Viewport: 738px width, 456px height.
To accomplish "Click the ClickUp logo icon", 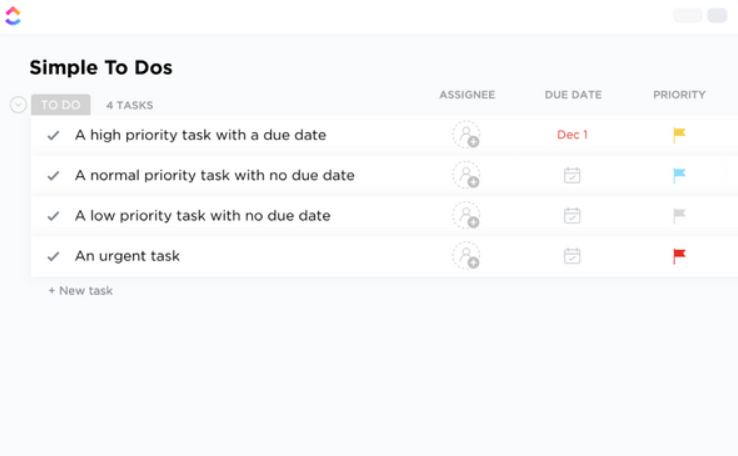I will [x=13, y=16].
